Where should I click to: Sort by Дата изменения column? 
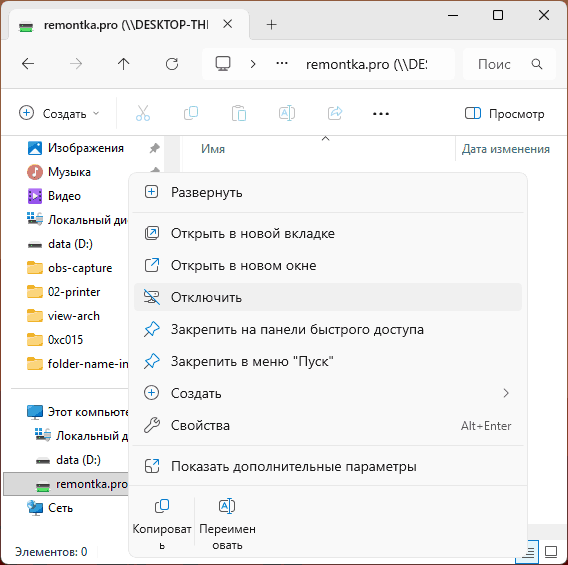(506, 149)
